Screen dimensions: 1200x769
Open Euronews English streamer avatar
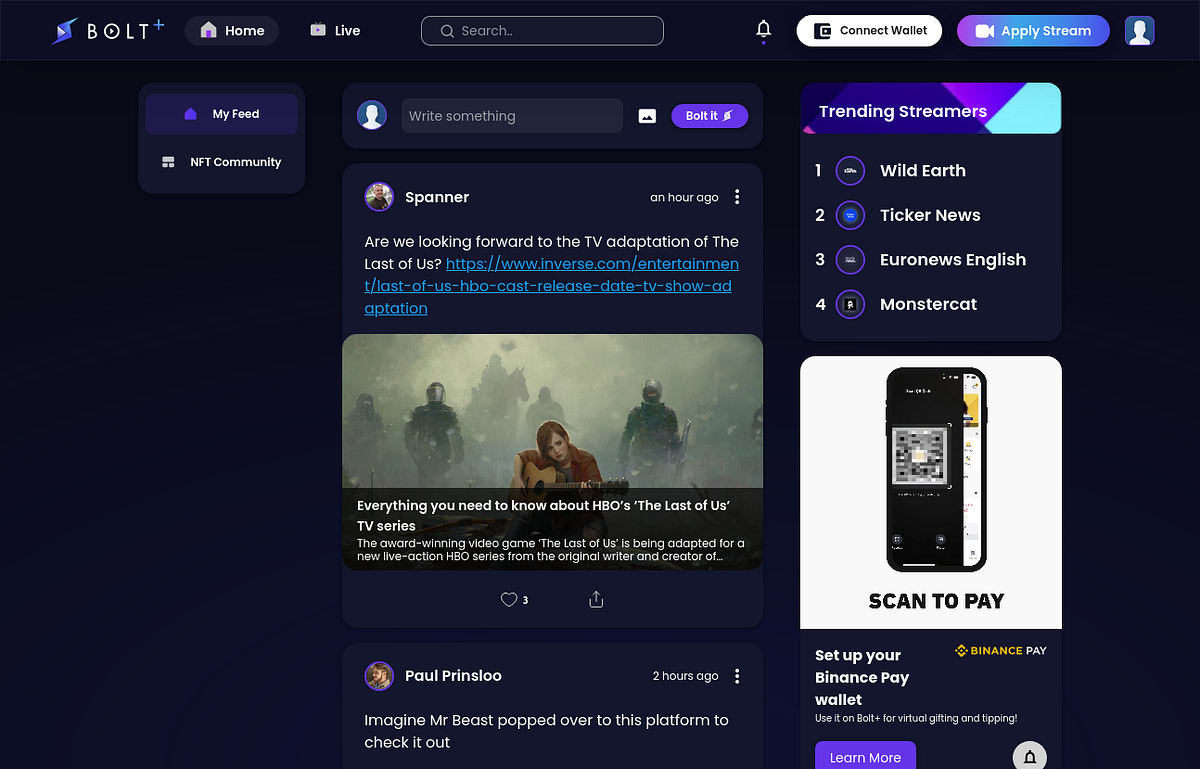pos(850,260)
